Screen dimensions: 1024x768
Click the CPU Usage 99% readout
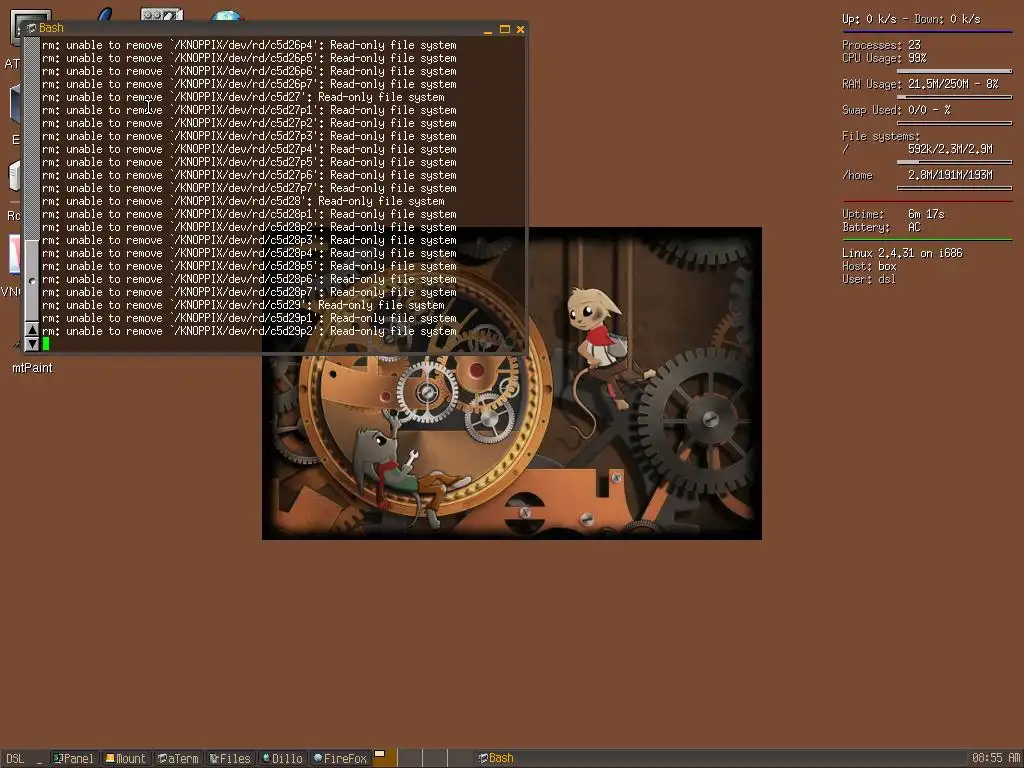click(x=884, y=58)
